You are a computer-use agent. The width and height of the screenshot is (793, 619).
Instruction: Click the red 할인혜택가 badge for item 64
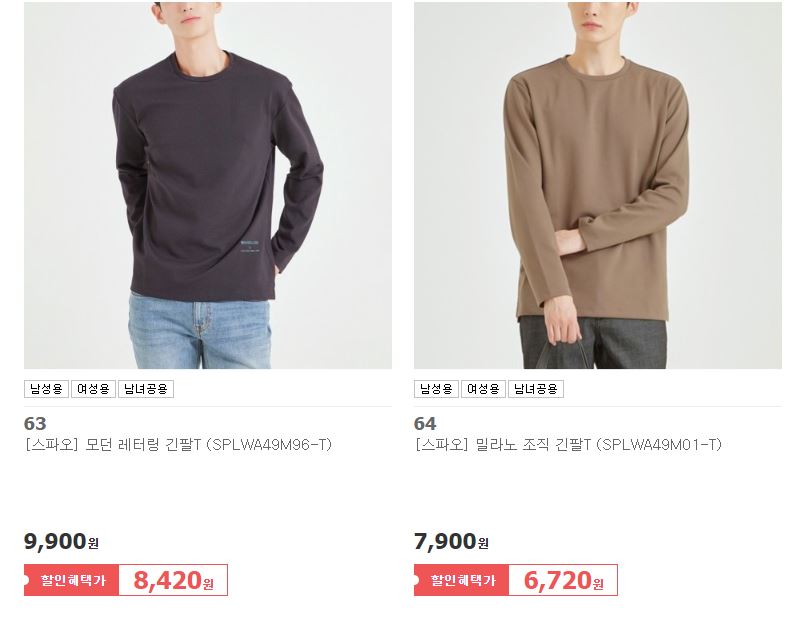tap(461, 580)
